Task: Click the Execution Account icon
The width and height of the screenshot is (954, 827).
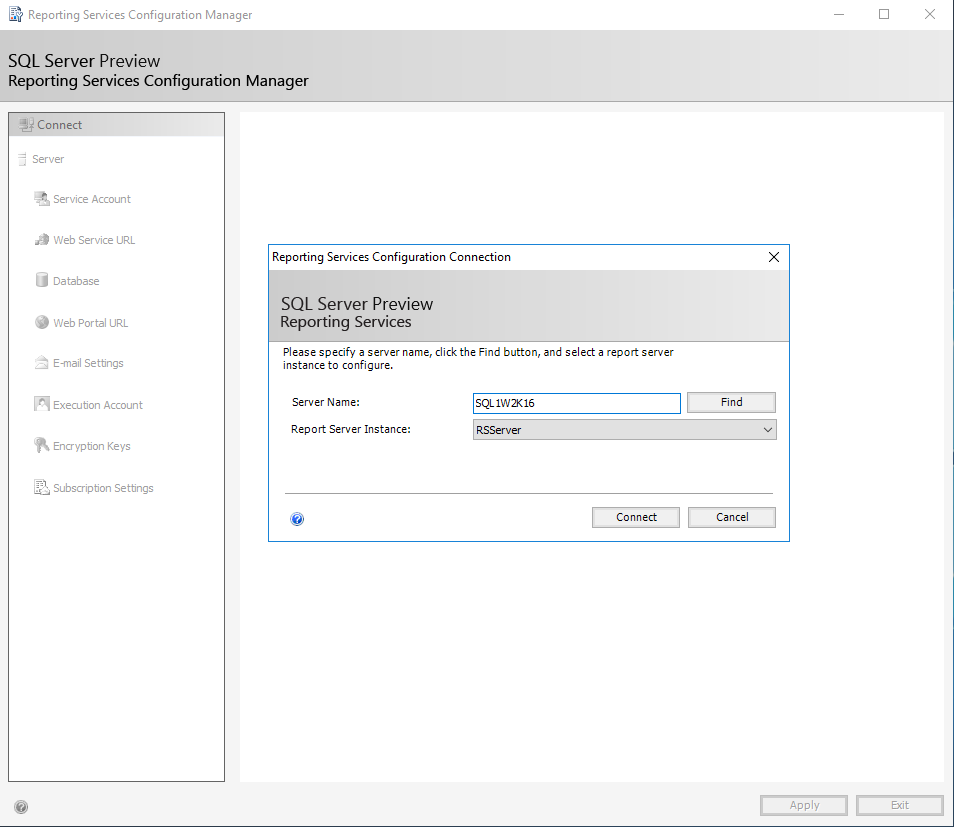Action: pyautogui.click(x=41, y=404)
